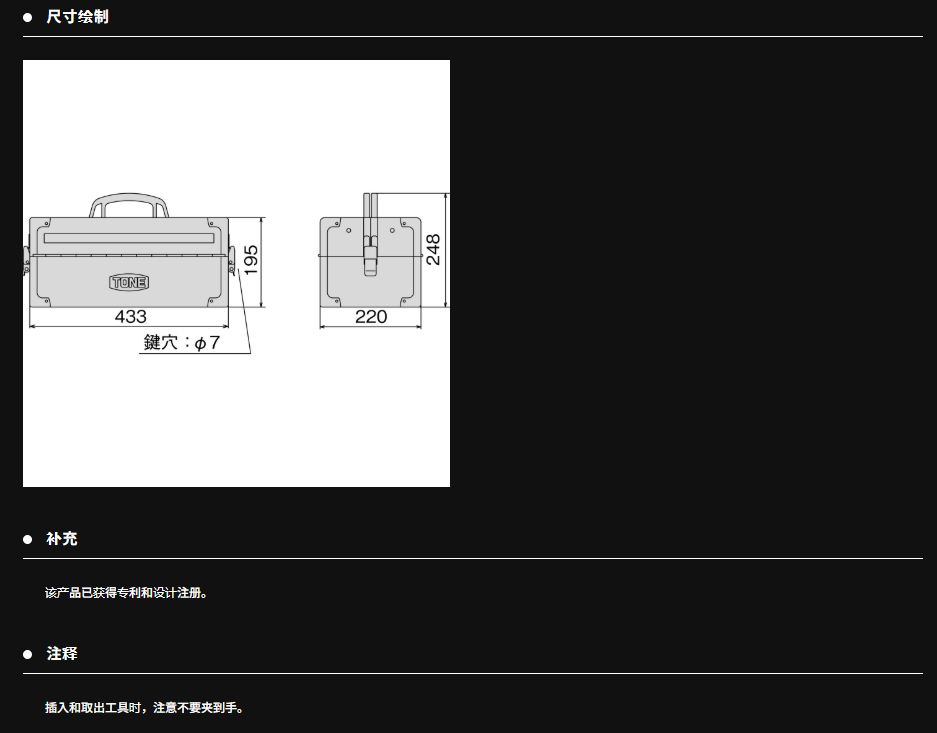Click the long label slot on the toolbox lid

click(x=129, y=238)
